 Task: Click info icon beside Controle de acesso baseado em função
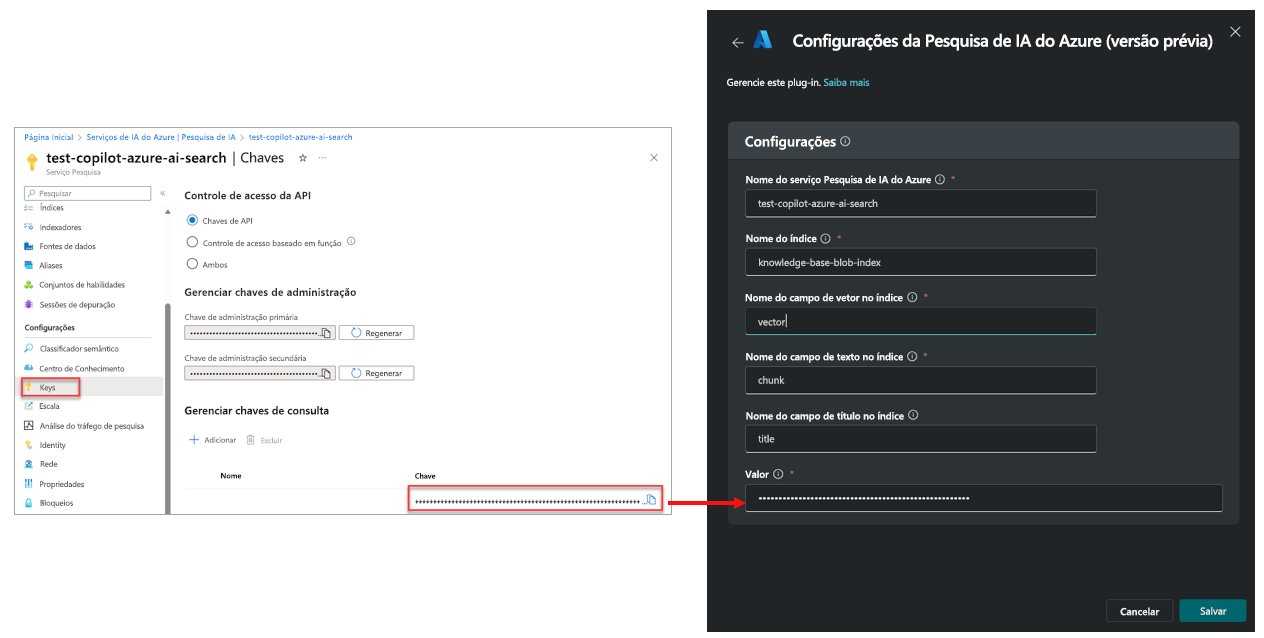pos(351,241)
